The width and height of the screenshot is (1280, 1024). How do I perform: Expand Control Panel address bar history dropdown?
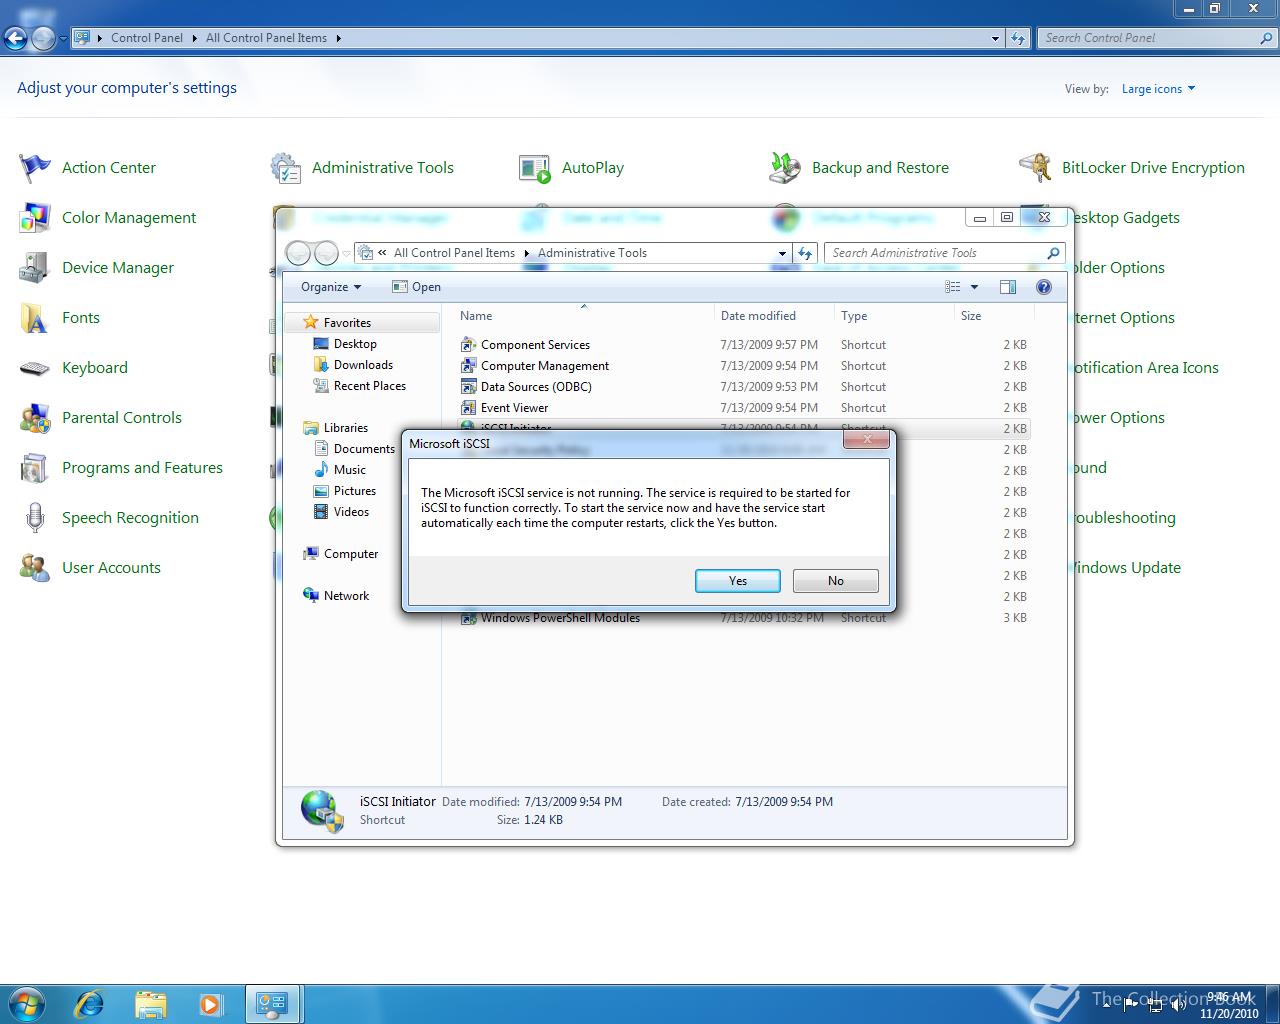(x=995, y=38)
